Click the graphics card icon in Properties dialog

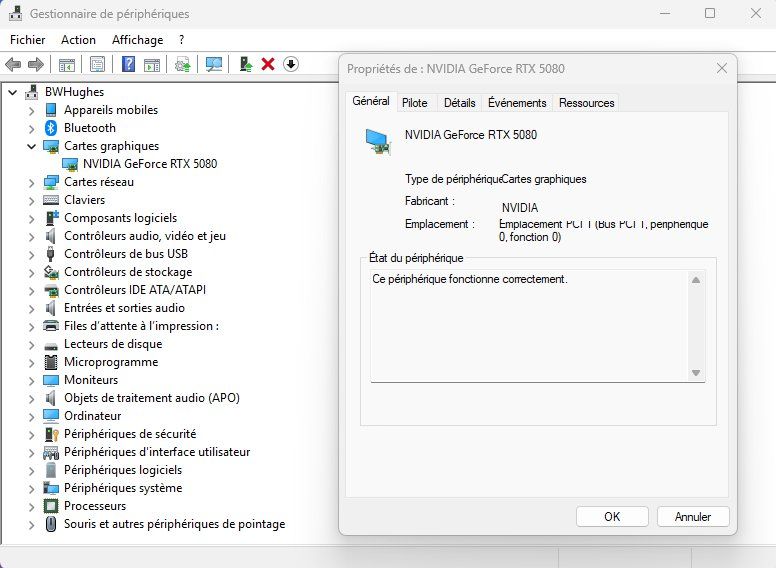pyautogui.click(x=379, y=142)
